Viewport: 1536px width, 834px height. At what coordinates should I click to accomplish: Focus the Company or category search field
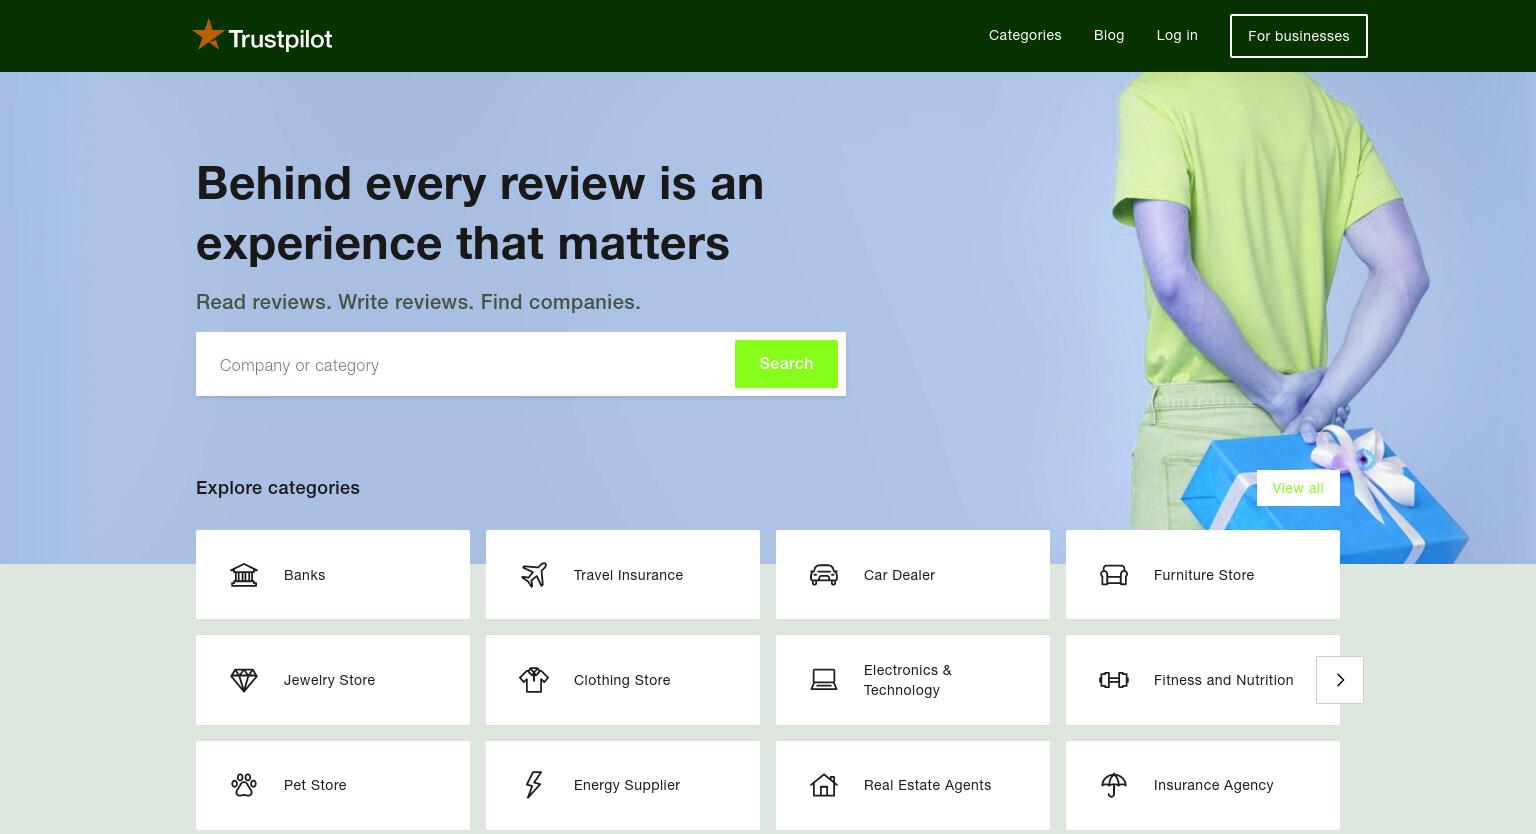[465, 365]
